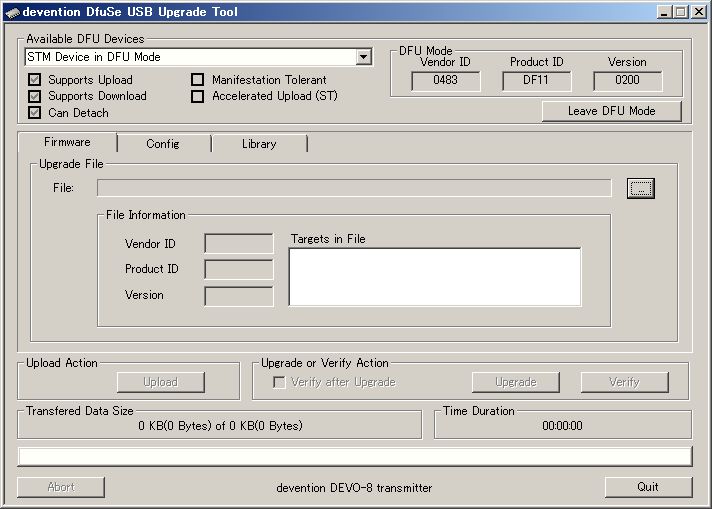The width and height of the screenshot is (712, 509).
Task: Toggle the Can Detach checkbox
Action: tap(35, 113)
